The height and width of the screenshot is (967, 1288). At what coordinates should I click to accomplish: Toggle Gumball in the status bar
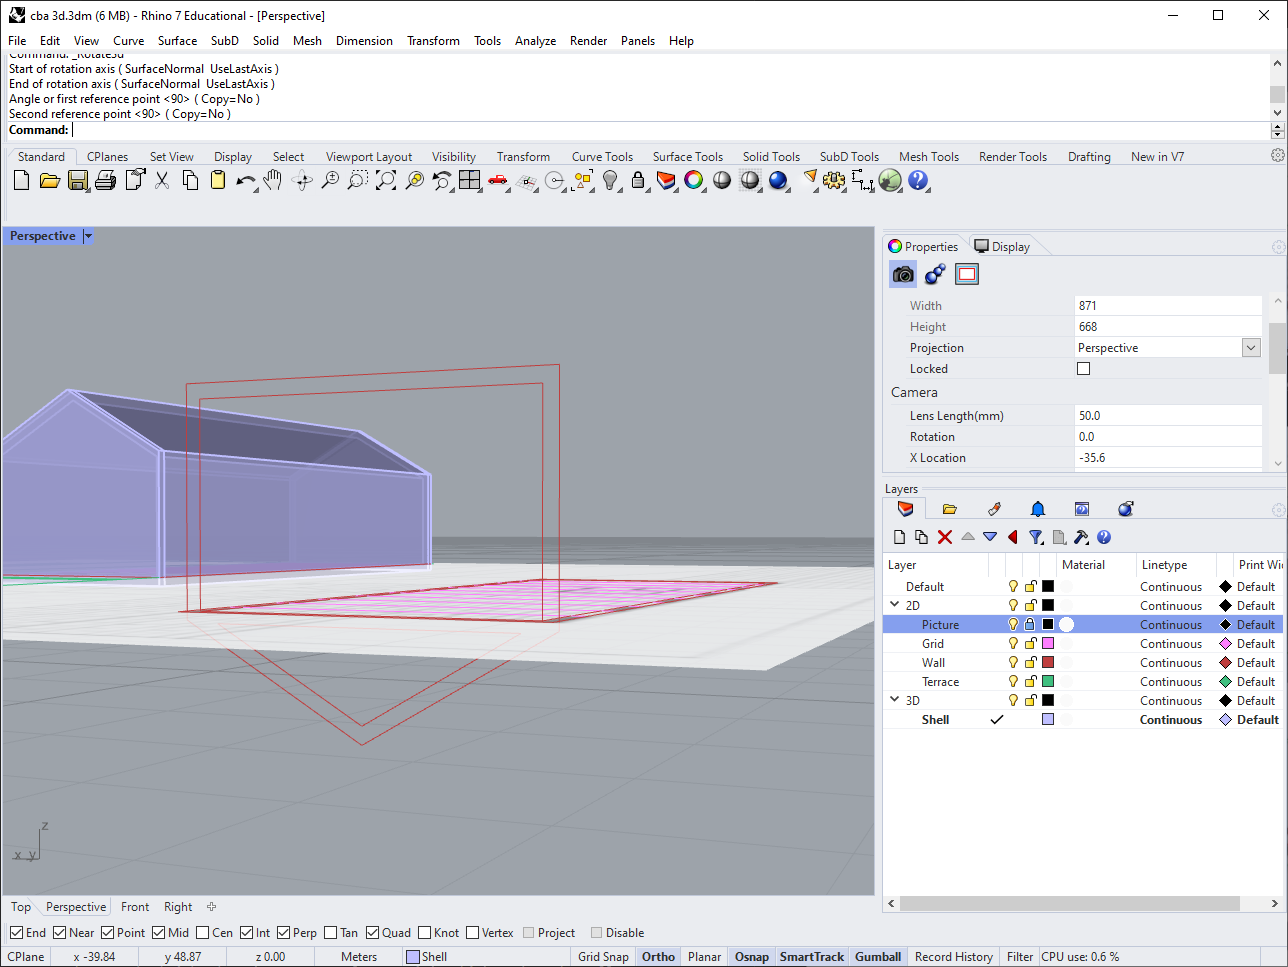coord(877,957)
